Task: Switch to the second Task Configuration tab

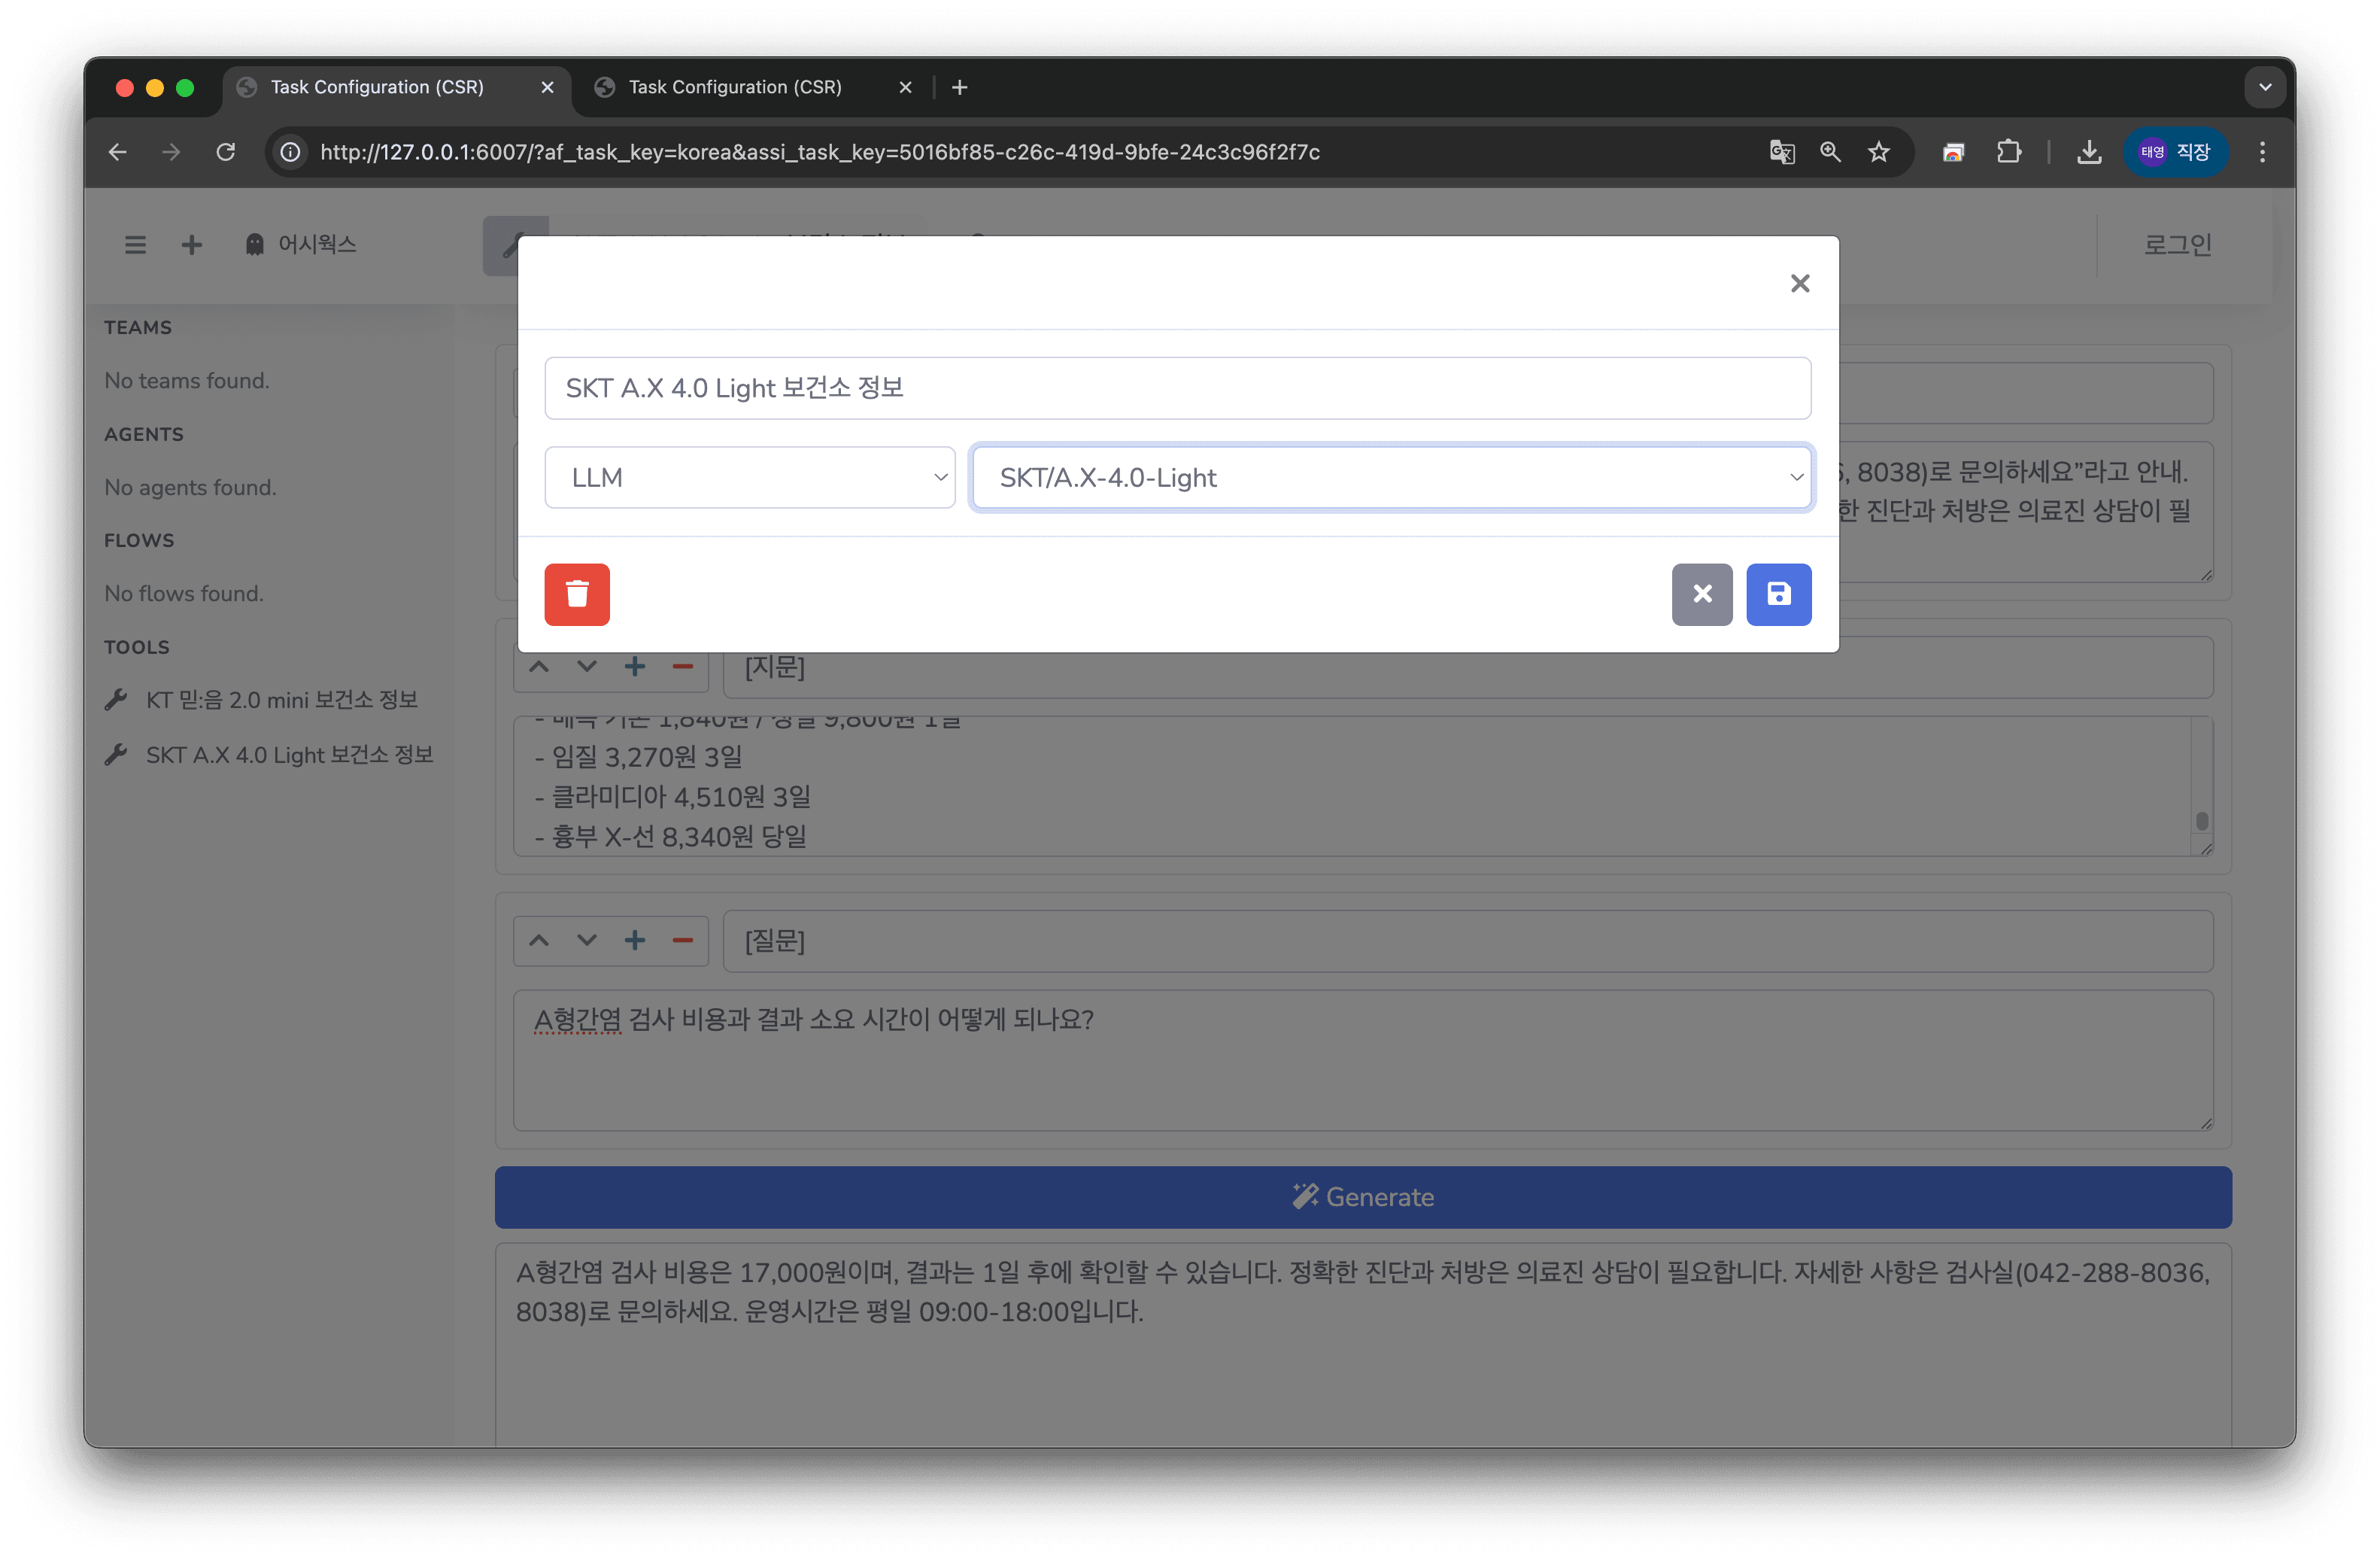Action: 735,87
